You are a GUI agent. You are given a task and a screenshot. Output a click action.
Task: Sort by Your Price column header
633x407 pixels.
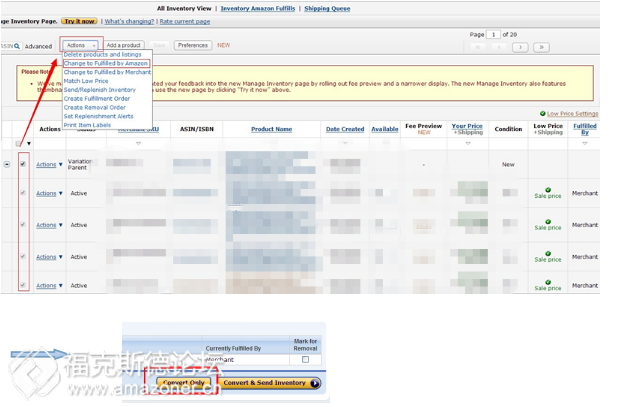coord(467,126)
